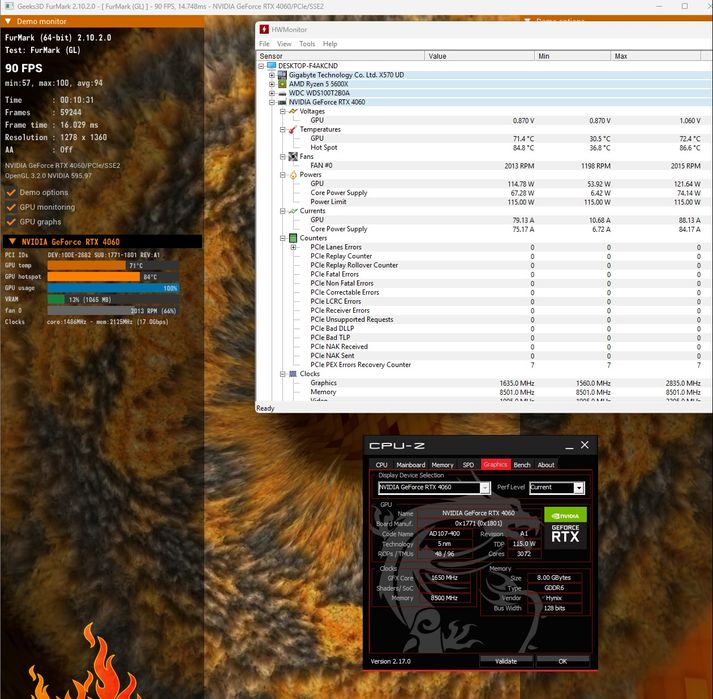Click the GPU Name field in CPU-Z
The width and height of the screenshot is (713, 699).
pyautogui.click(x=478, y=513)
